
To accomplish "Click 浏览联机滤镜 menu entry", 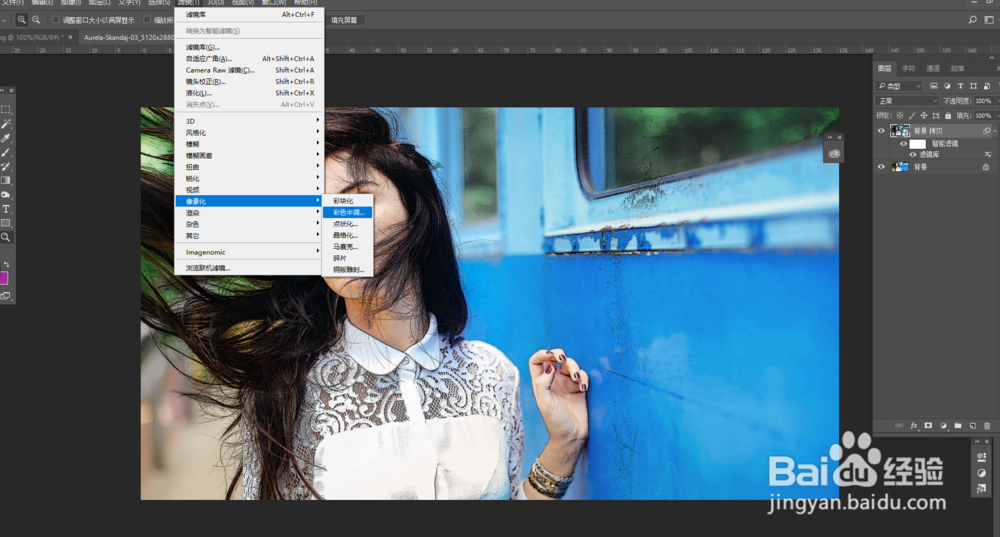I will (249, 268).
